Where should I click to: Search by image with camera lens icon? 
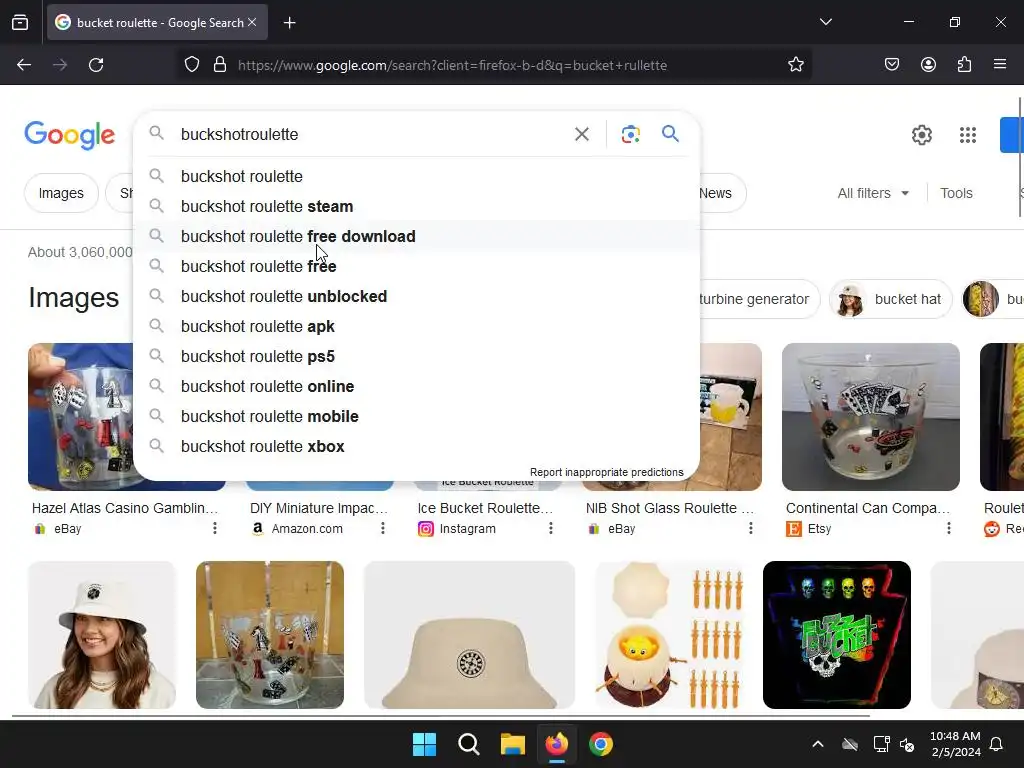point(630,134)
